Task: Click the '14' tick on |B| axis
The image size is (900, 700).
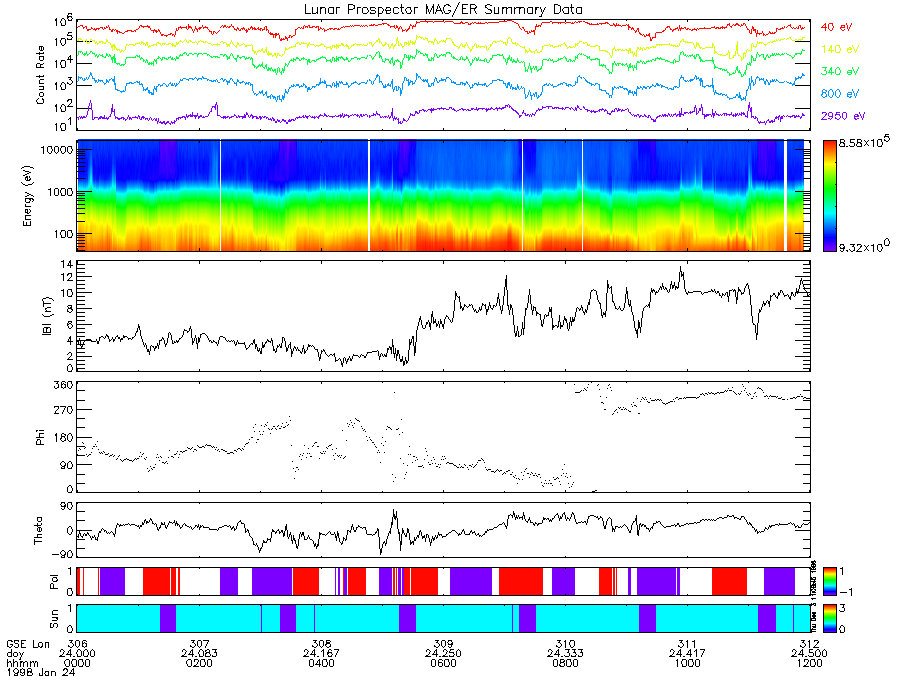Action: [66, 265]
